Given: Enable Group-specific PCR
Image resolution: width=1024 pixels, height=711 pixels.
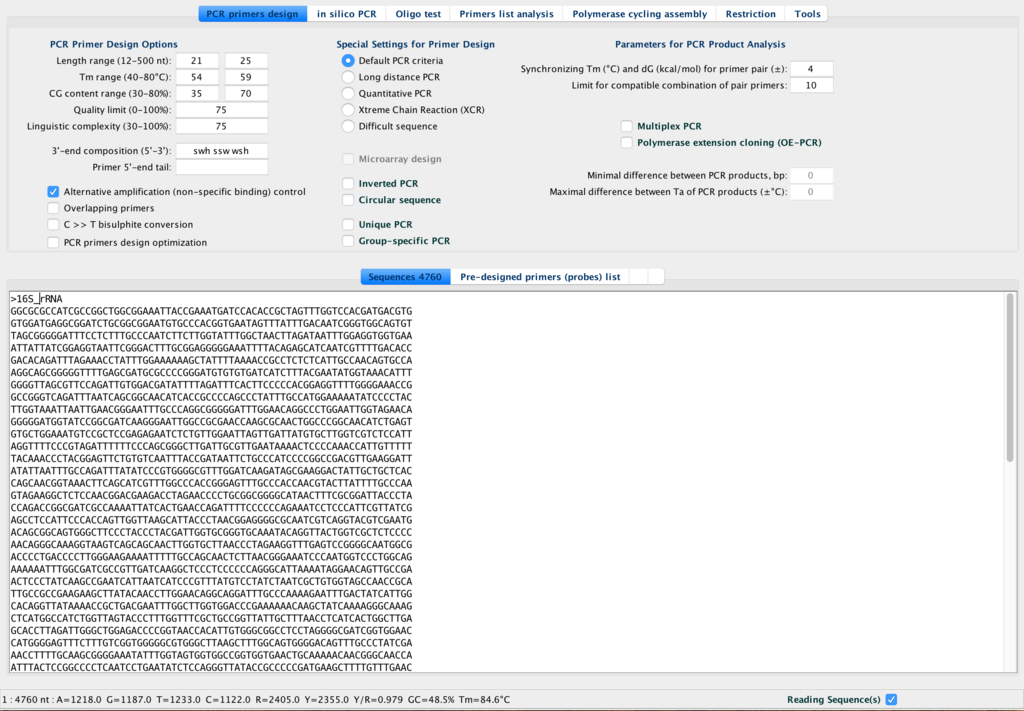Looking at the screenshot, I should click(348, 241).
